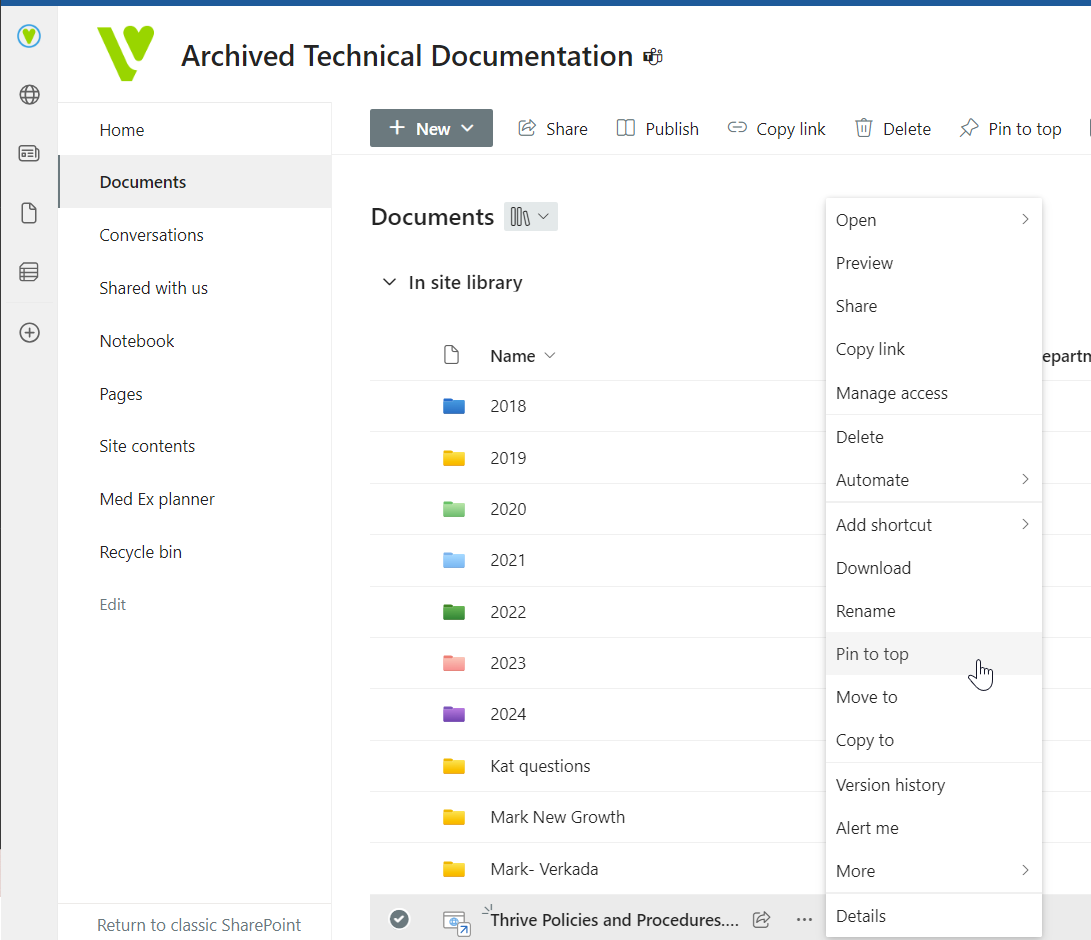This screenshot has height=940, width=1091.
Task: Open the 2018 folder
Action: pyautogui.click(x=508, y=406)
